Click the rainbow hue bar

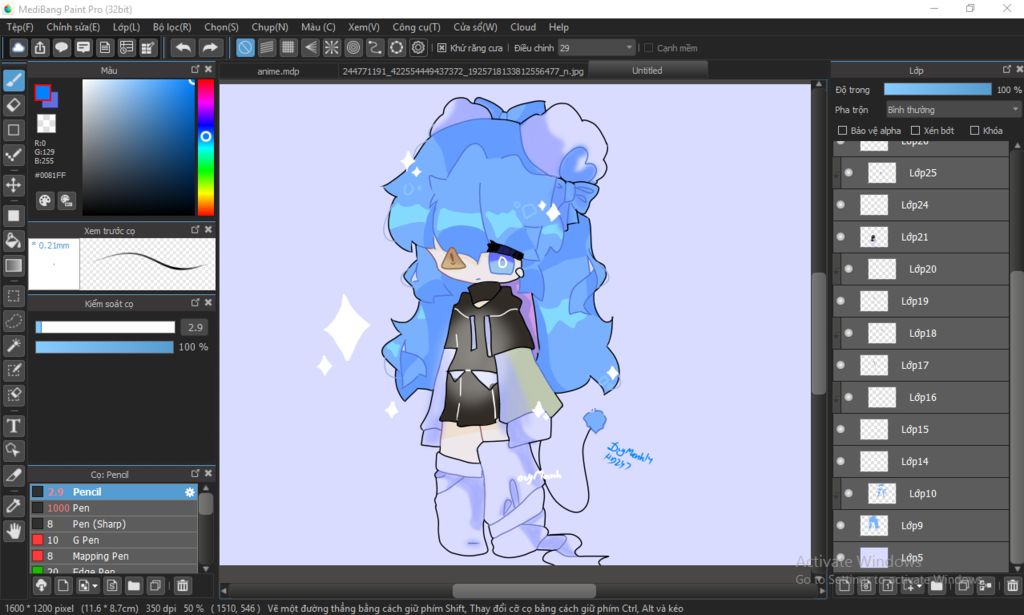[206, 148]
